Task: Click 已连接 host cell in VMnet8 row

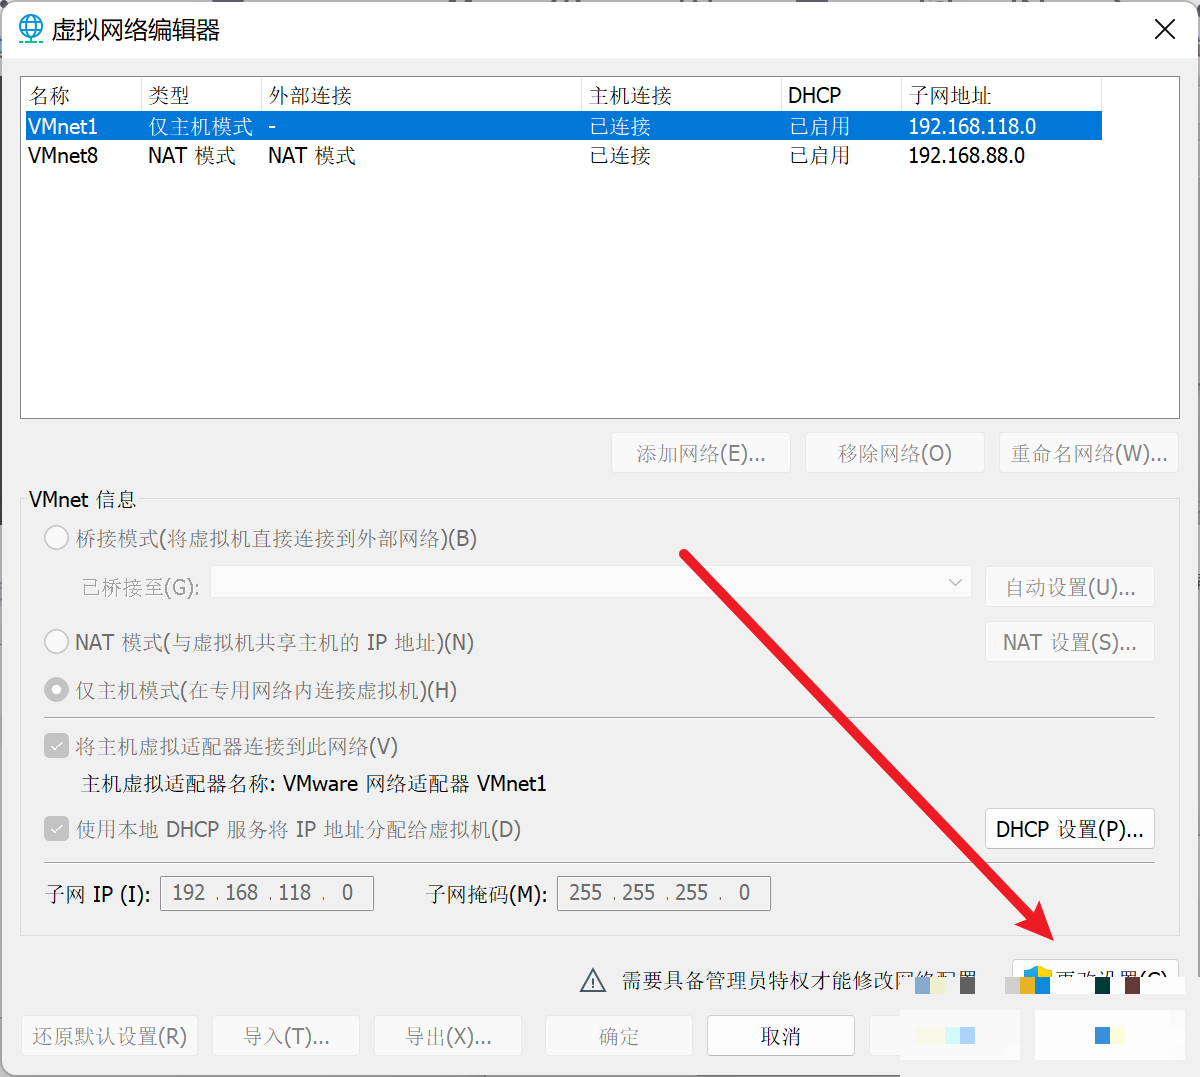Action: tap(620, 155)
